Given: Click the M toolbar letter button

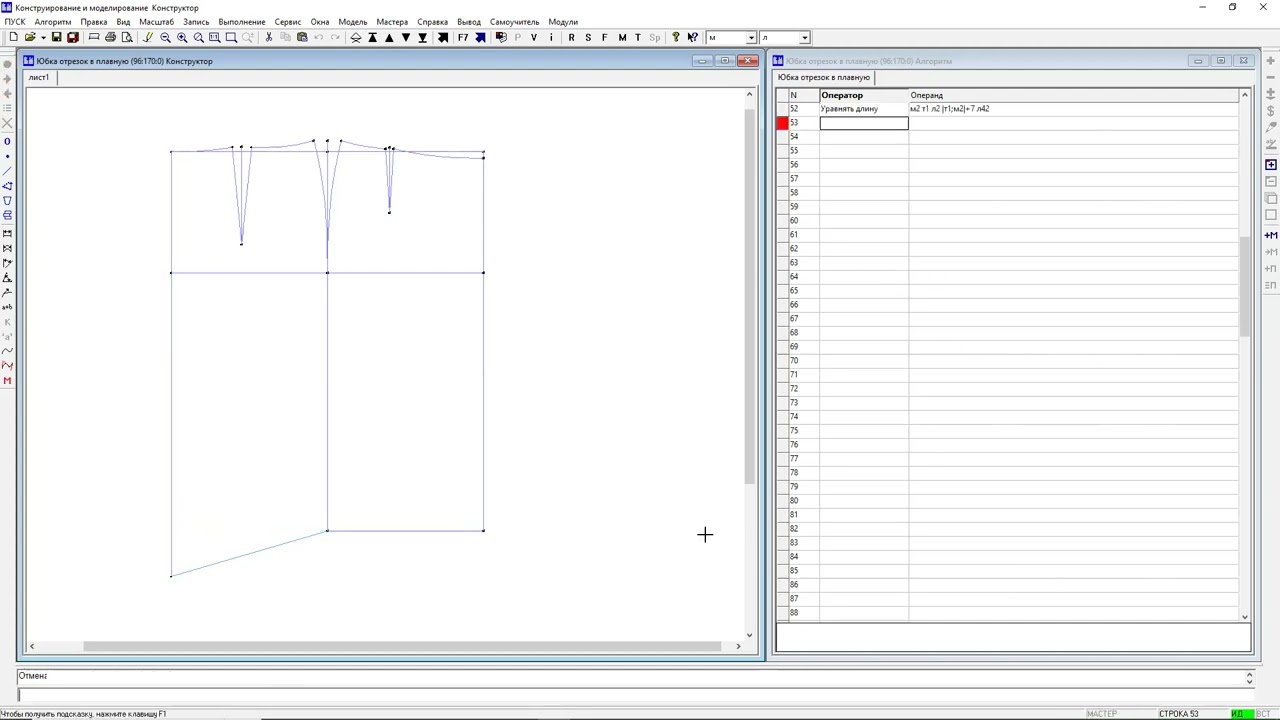Looking at the screenshot, I should 622,37.
